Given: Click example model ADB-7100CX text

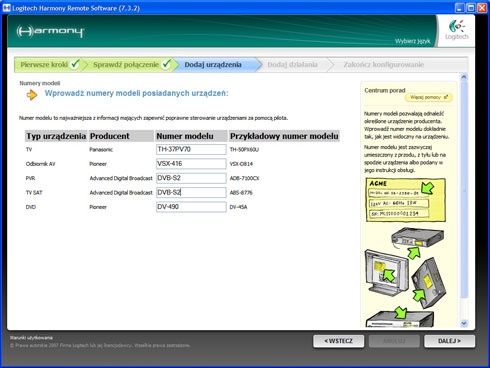Looking at the screenshot, I should point(244,178).
